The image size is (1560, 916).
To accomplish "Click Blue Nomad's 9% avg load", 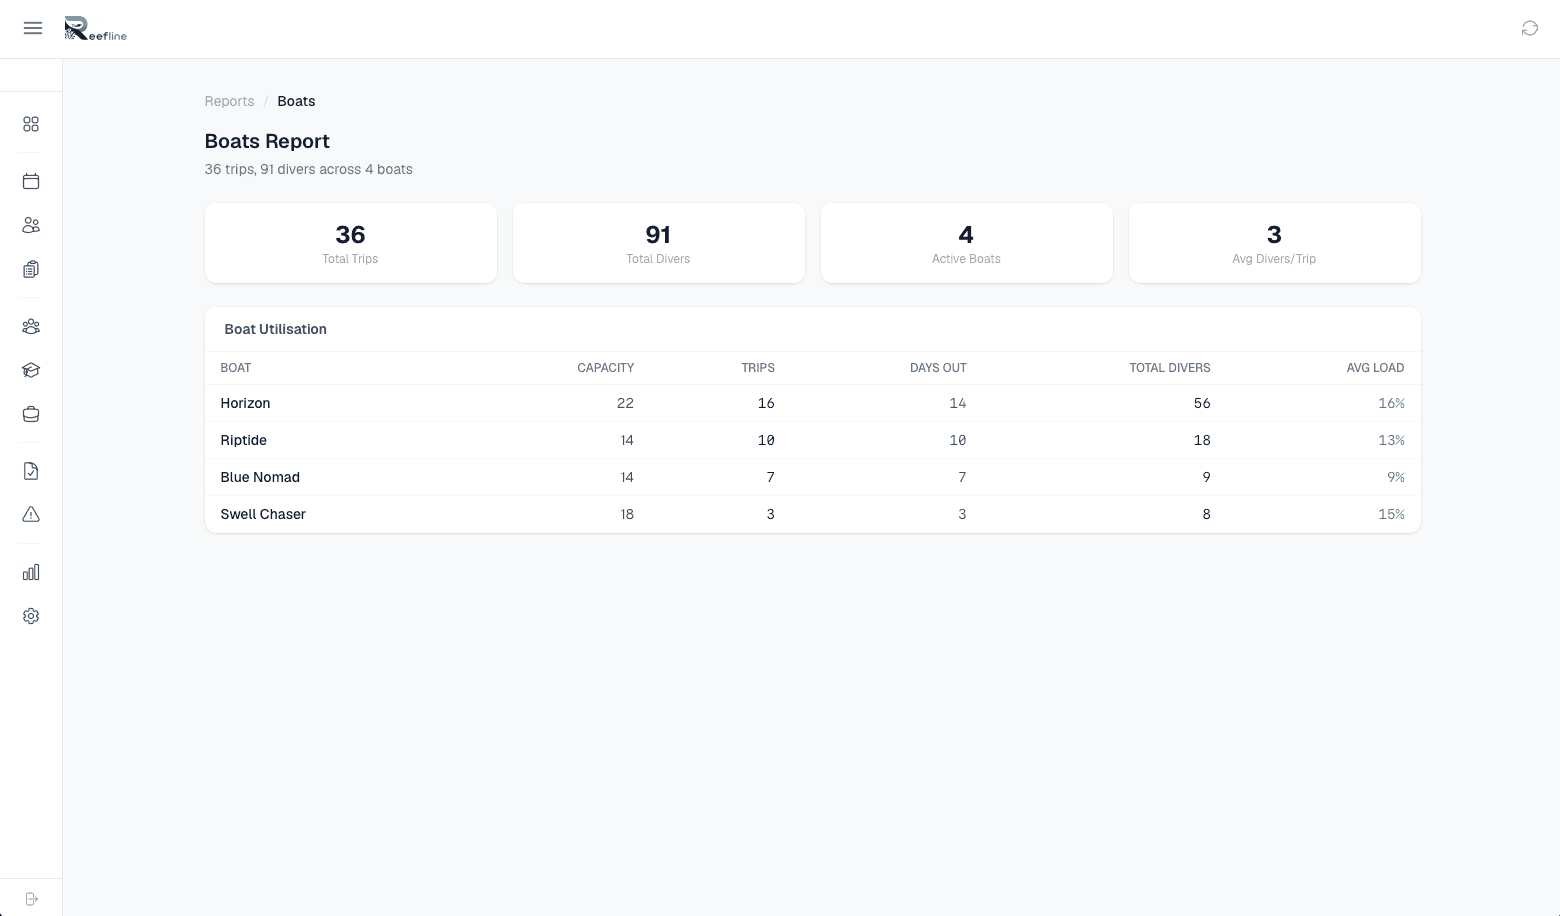I will 1395,477.
